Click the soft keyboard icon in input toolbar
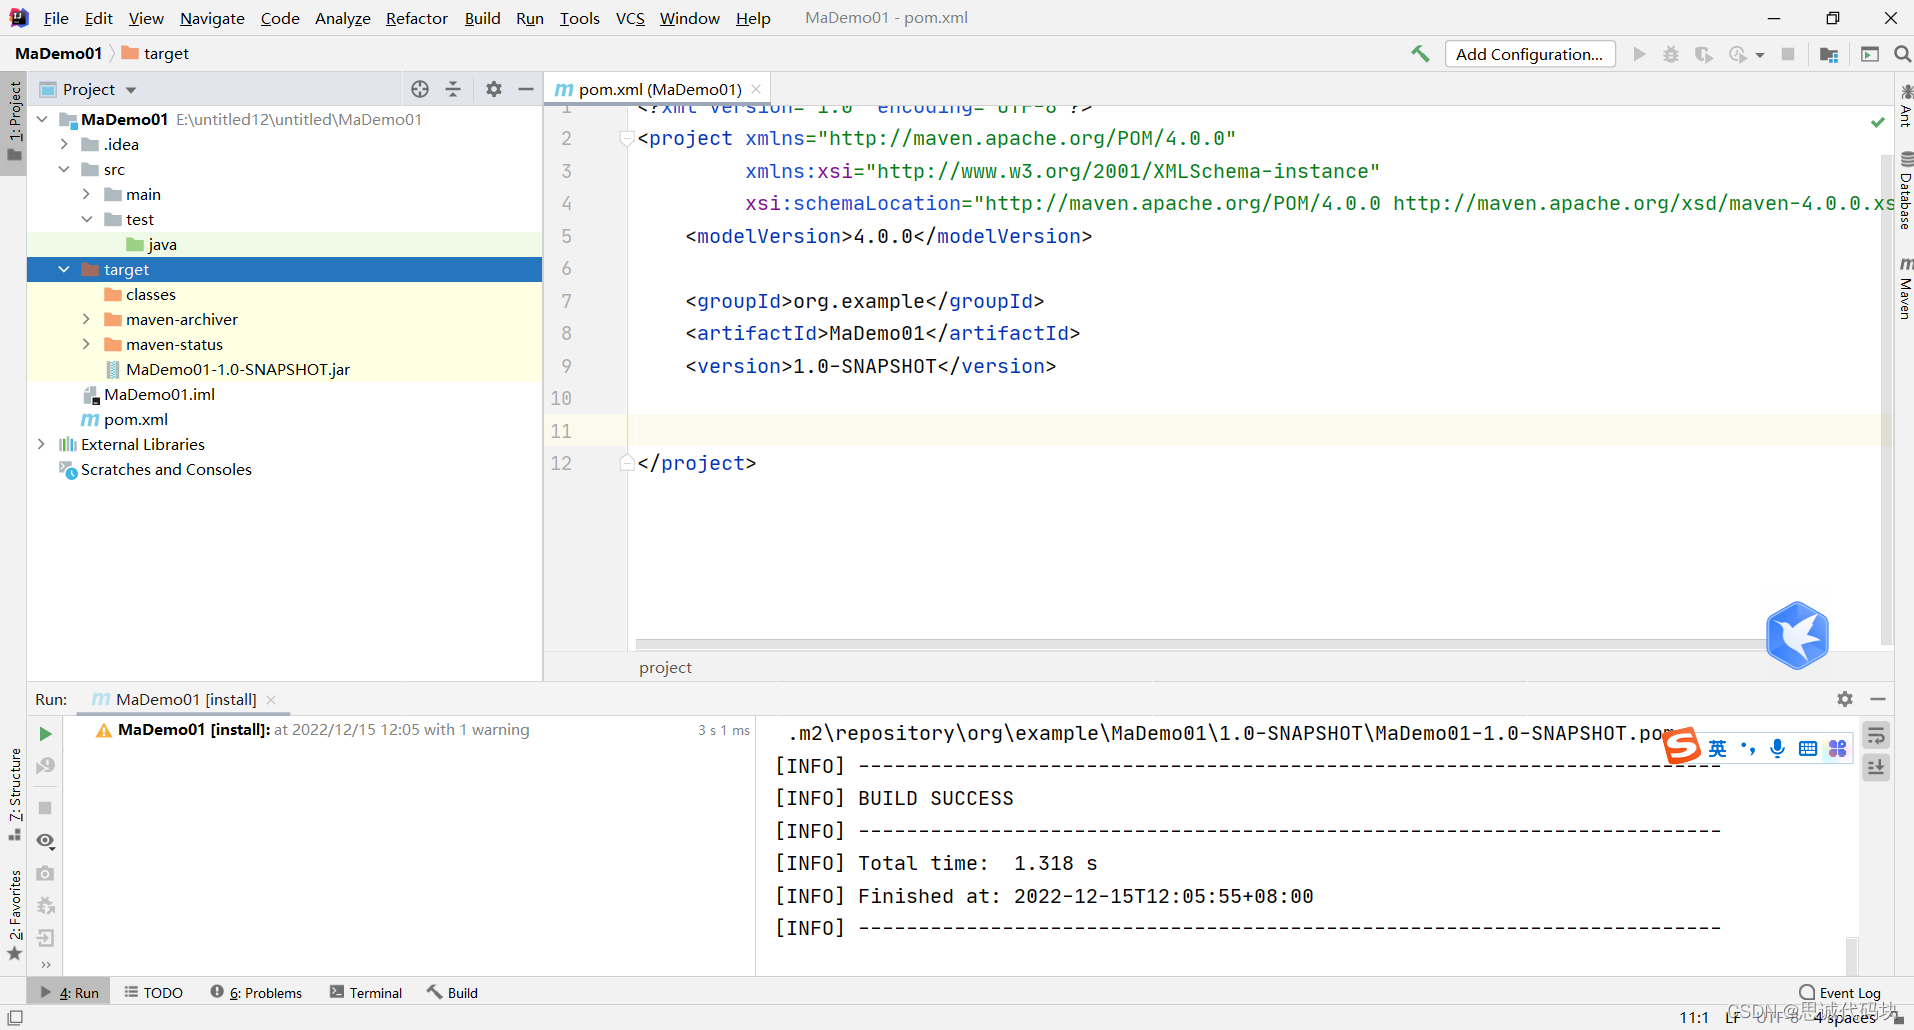The width and height of the screenshot is (1914, 1030). pos(1808,748)
